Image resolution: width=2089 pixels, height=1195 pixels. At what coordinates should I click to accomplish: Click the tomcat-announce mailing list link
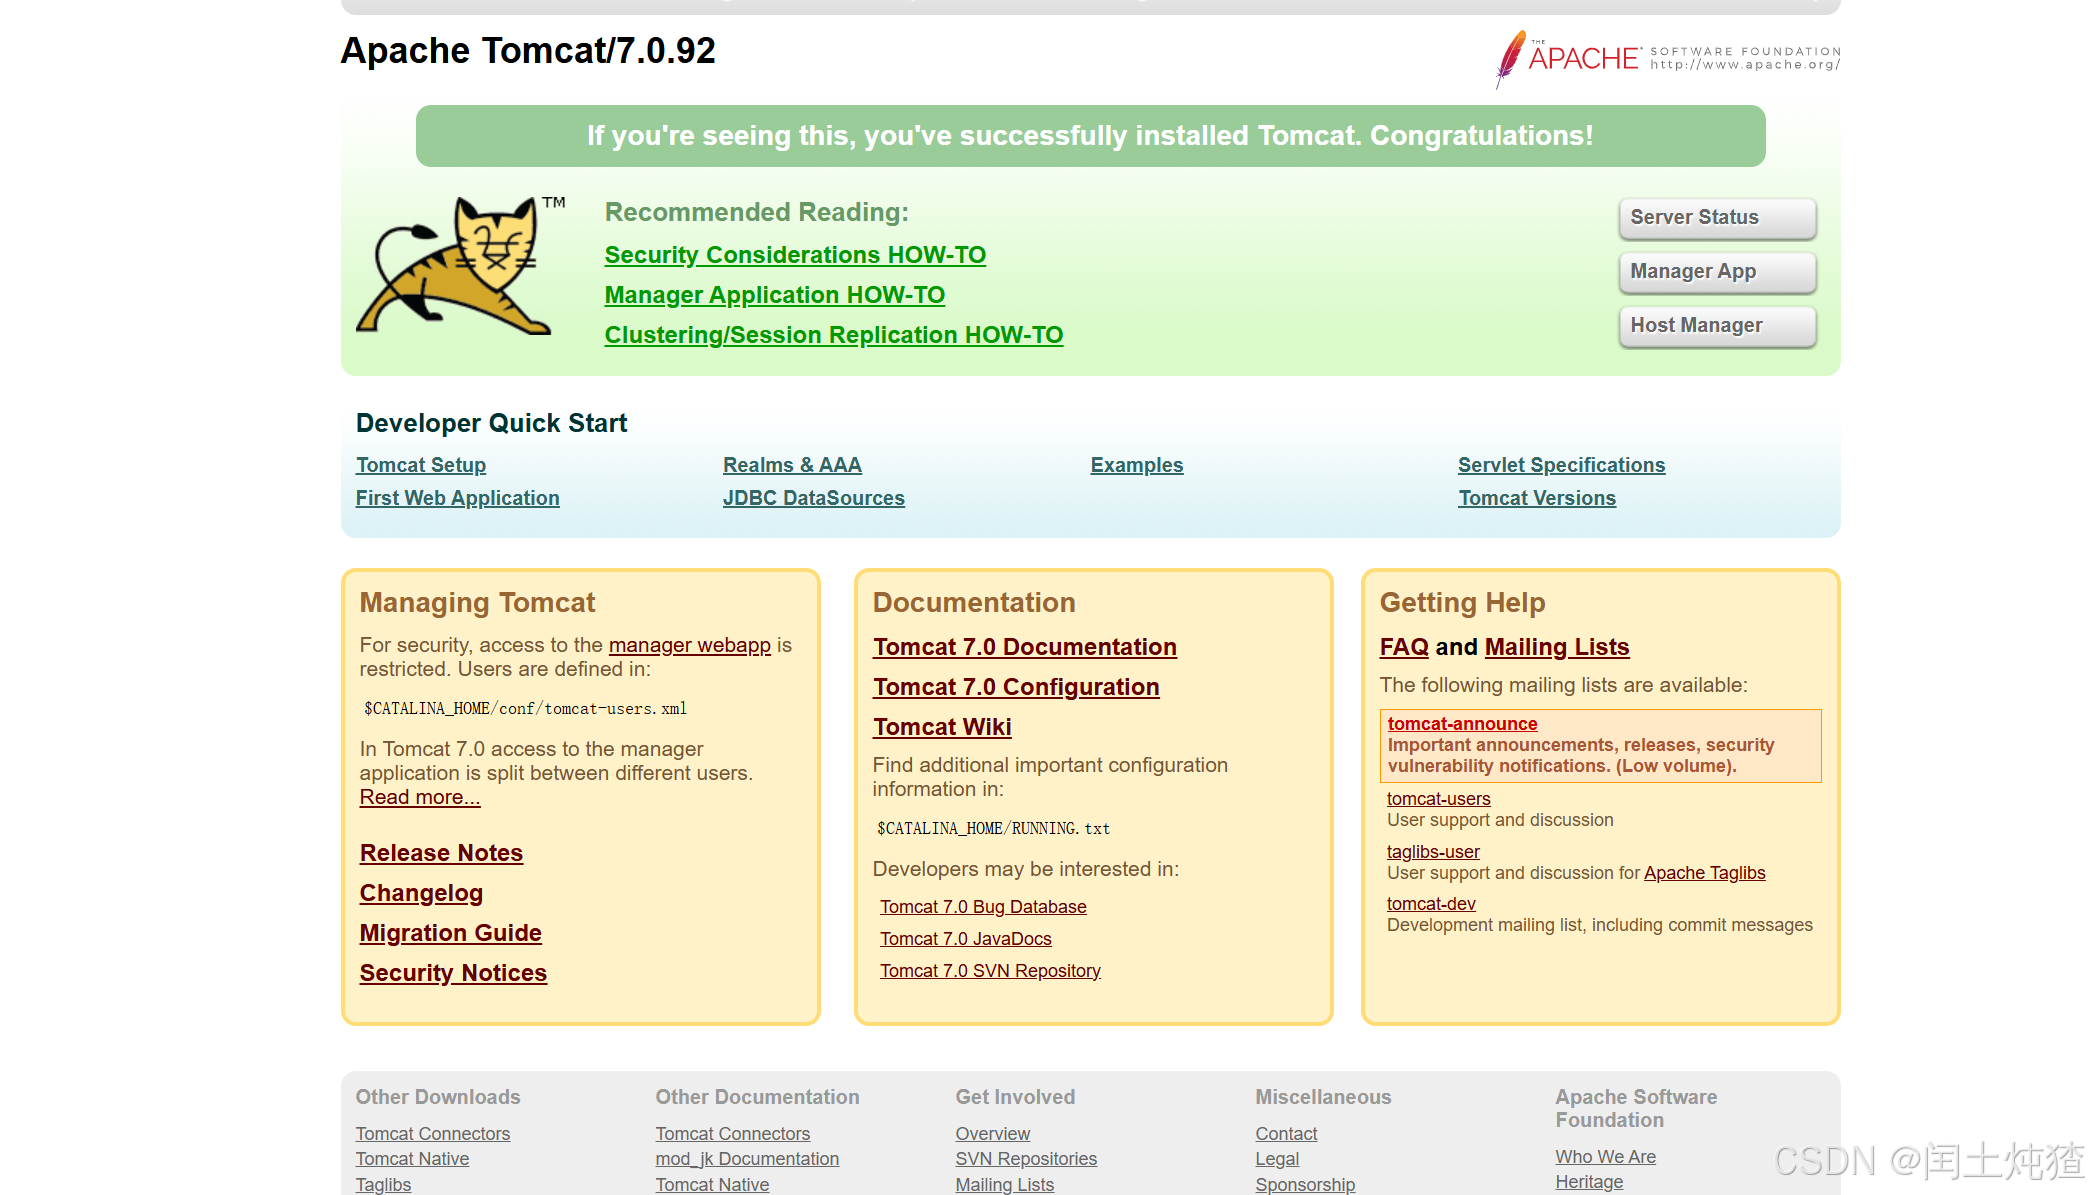[1461, 724]
